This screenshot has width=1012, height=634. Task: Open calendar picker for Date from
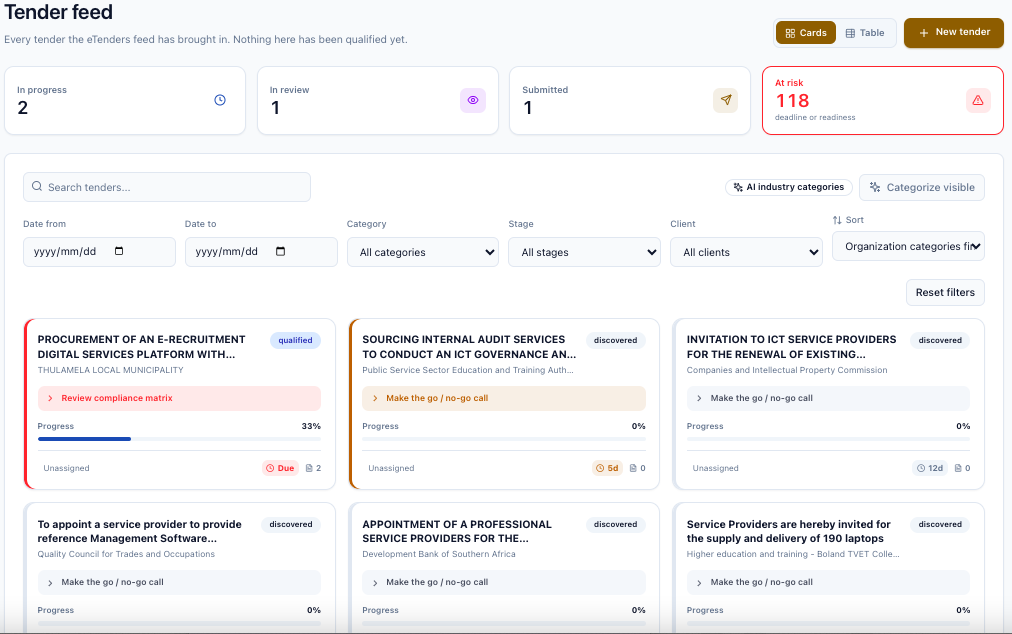click(119, 251)
